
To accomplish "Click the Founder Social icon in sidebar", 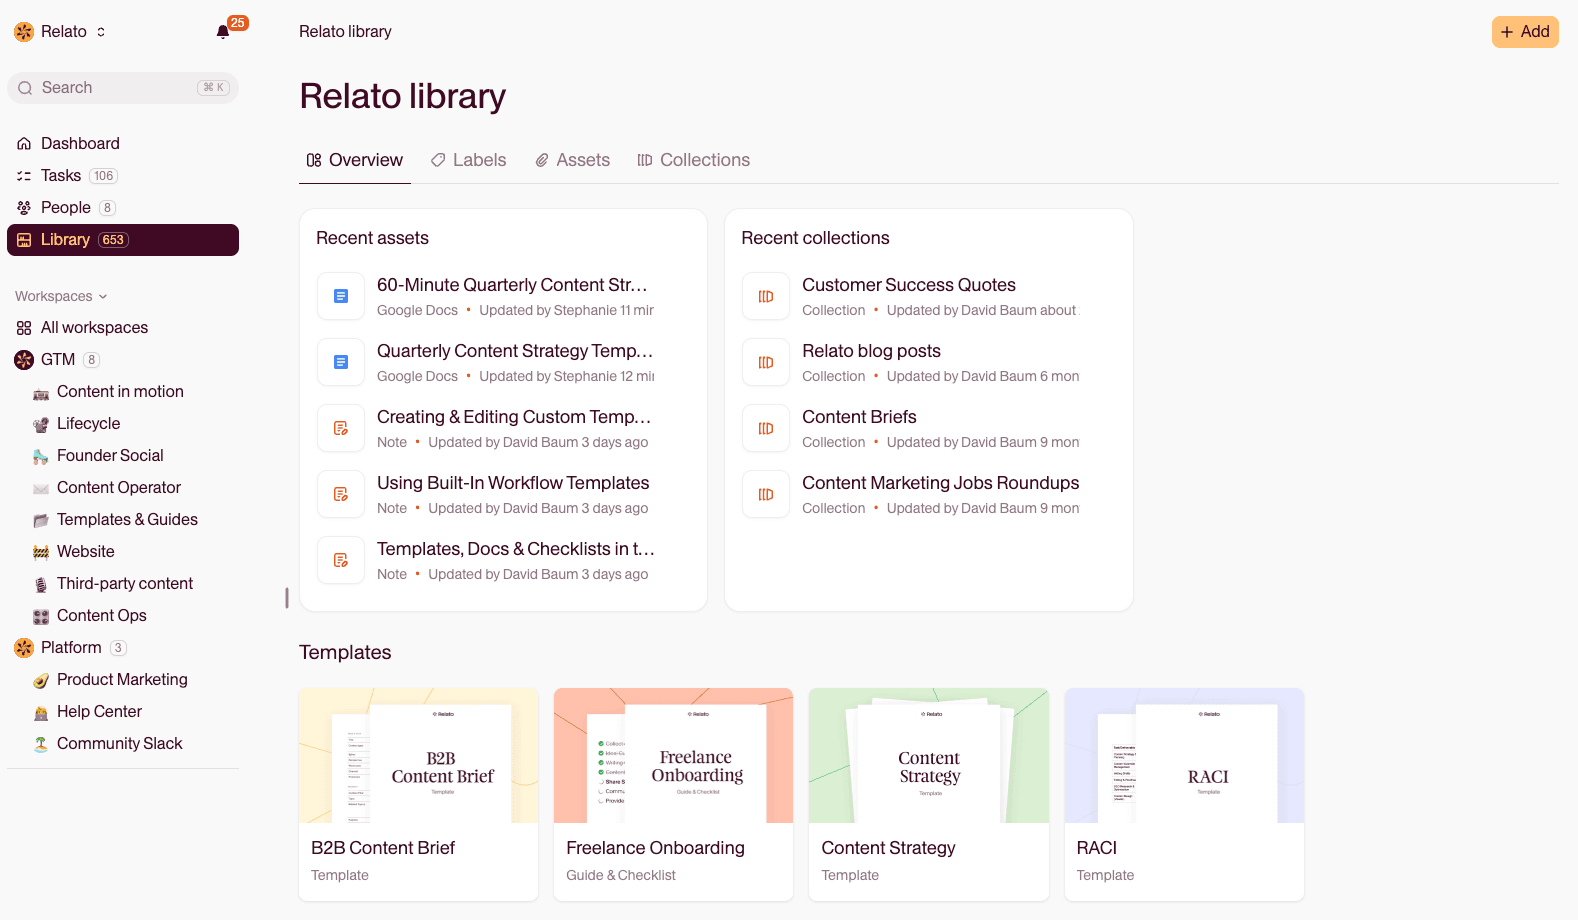I will coord(41,456).
